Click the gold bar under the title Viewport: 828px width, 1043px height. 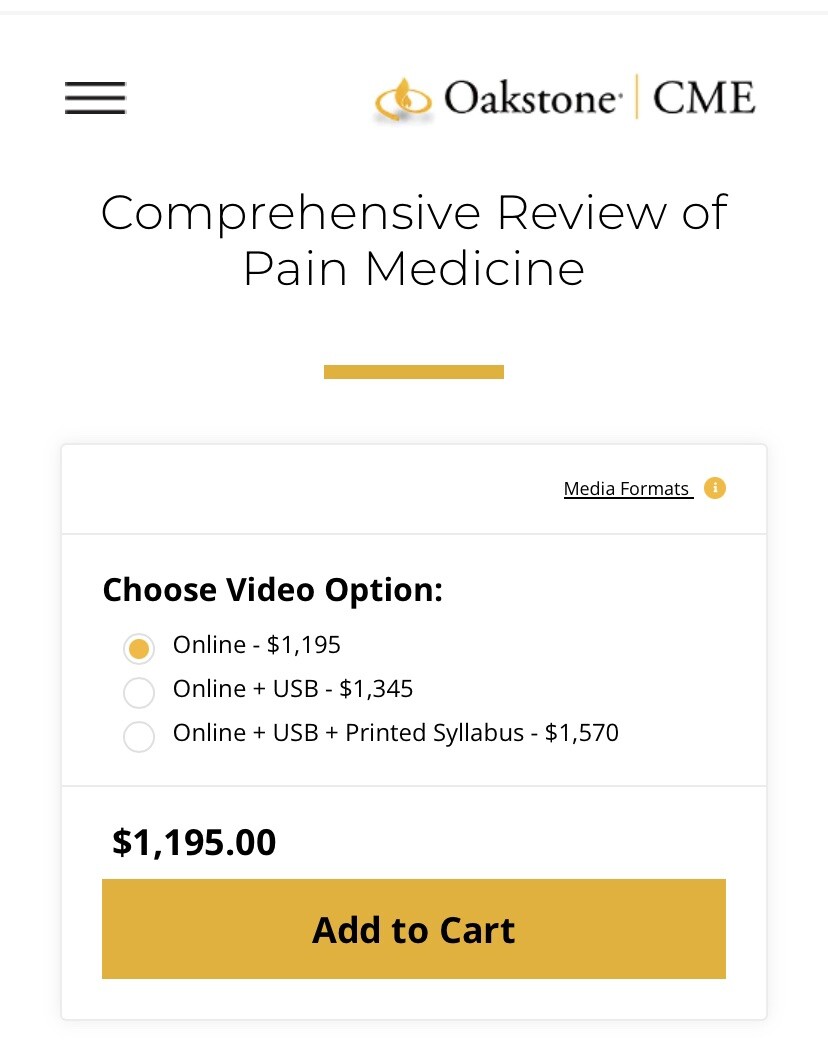coord(414,372)
